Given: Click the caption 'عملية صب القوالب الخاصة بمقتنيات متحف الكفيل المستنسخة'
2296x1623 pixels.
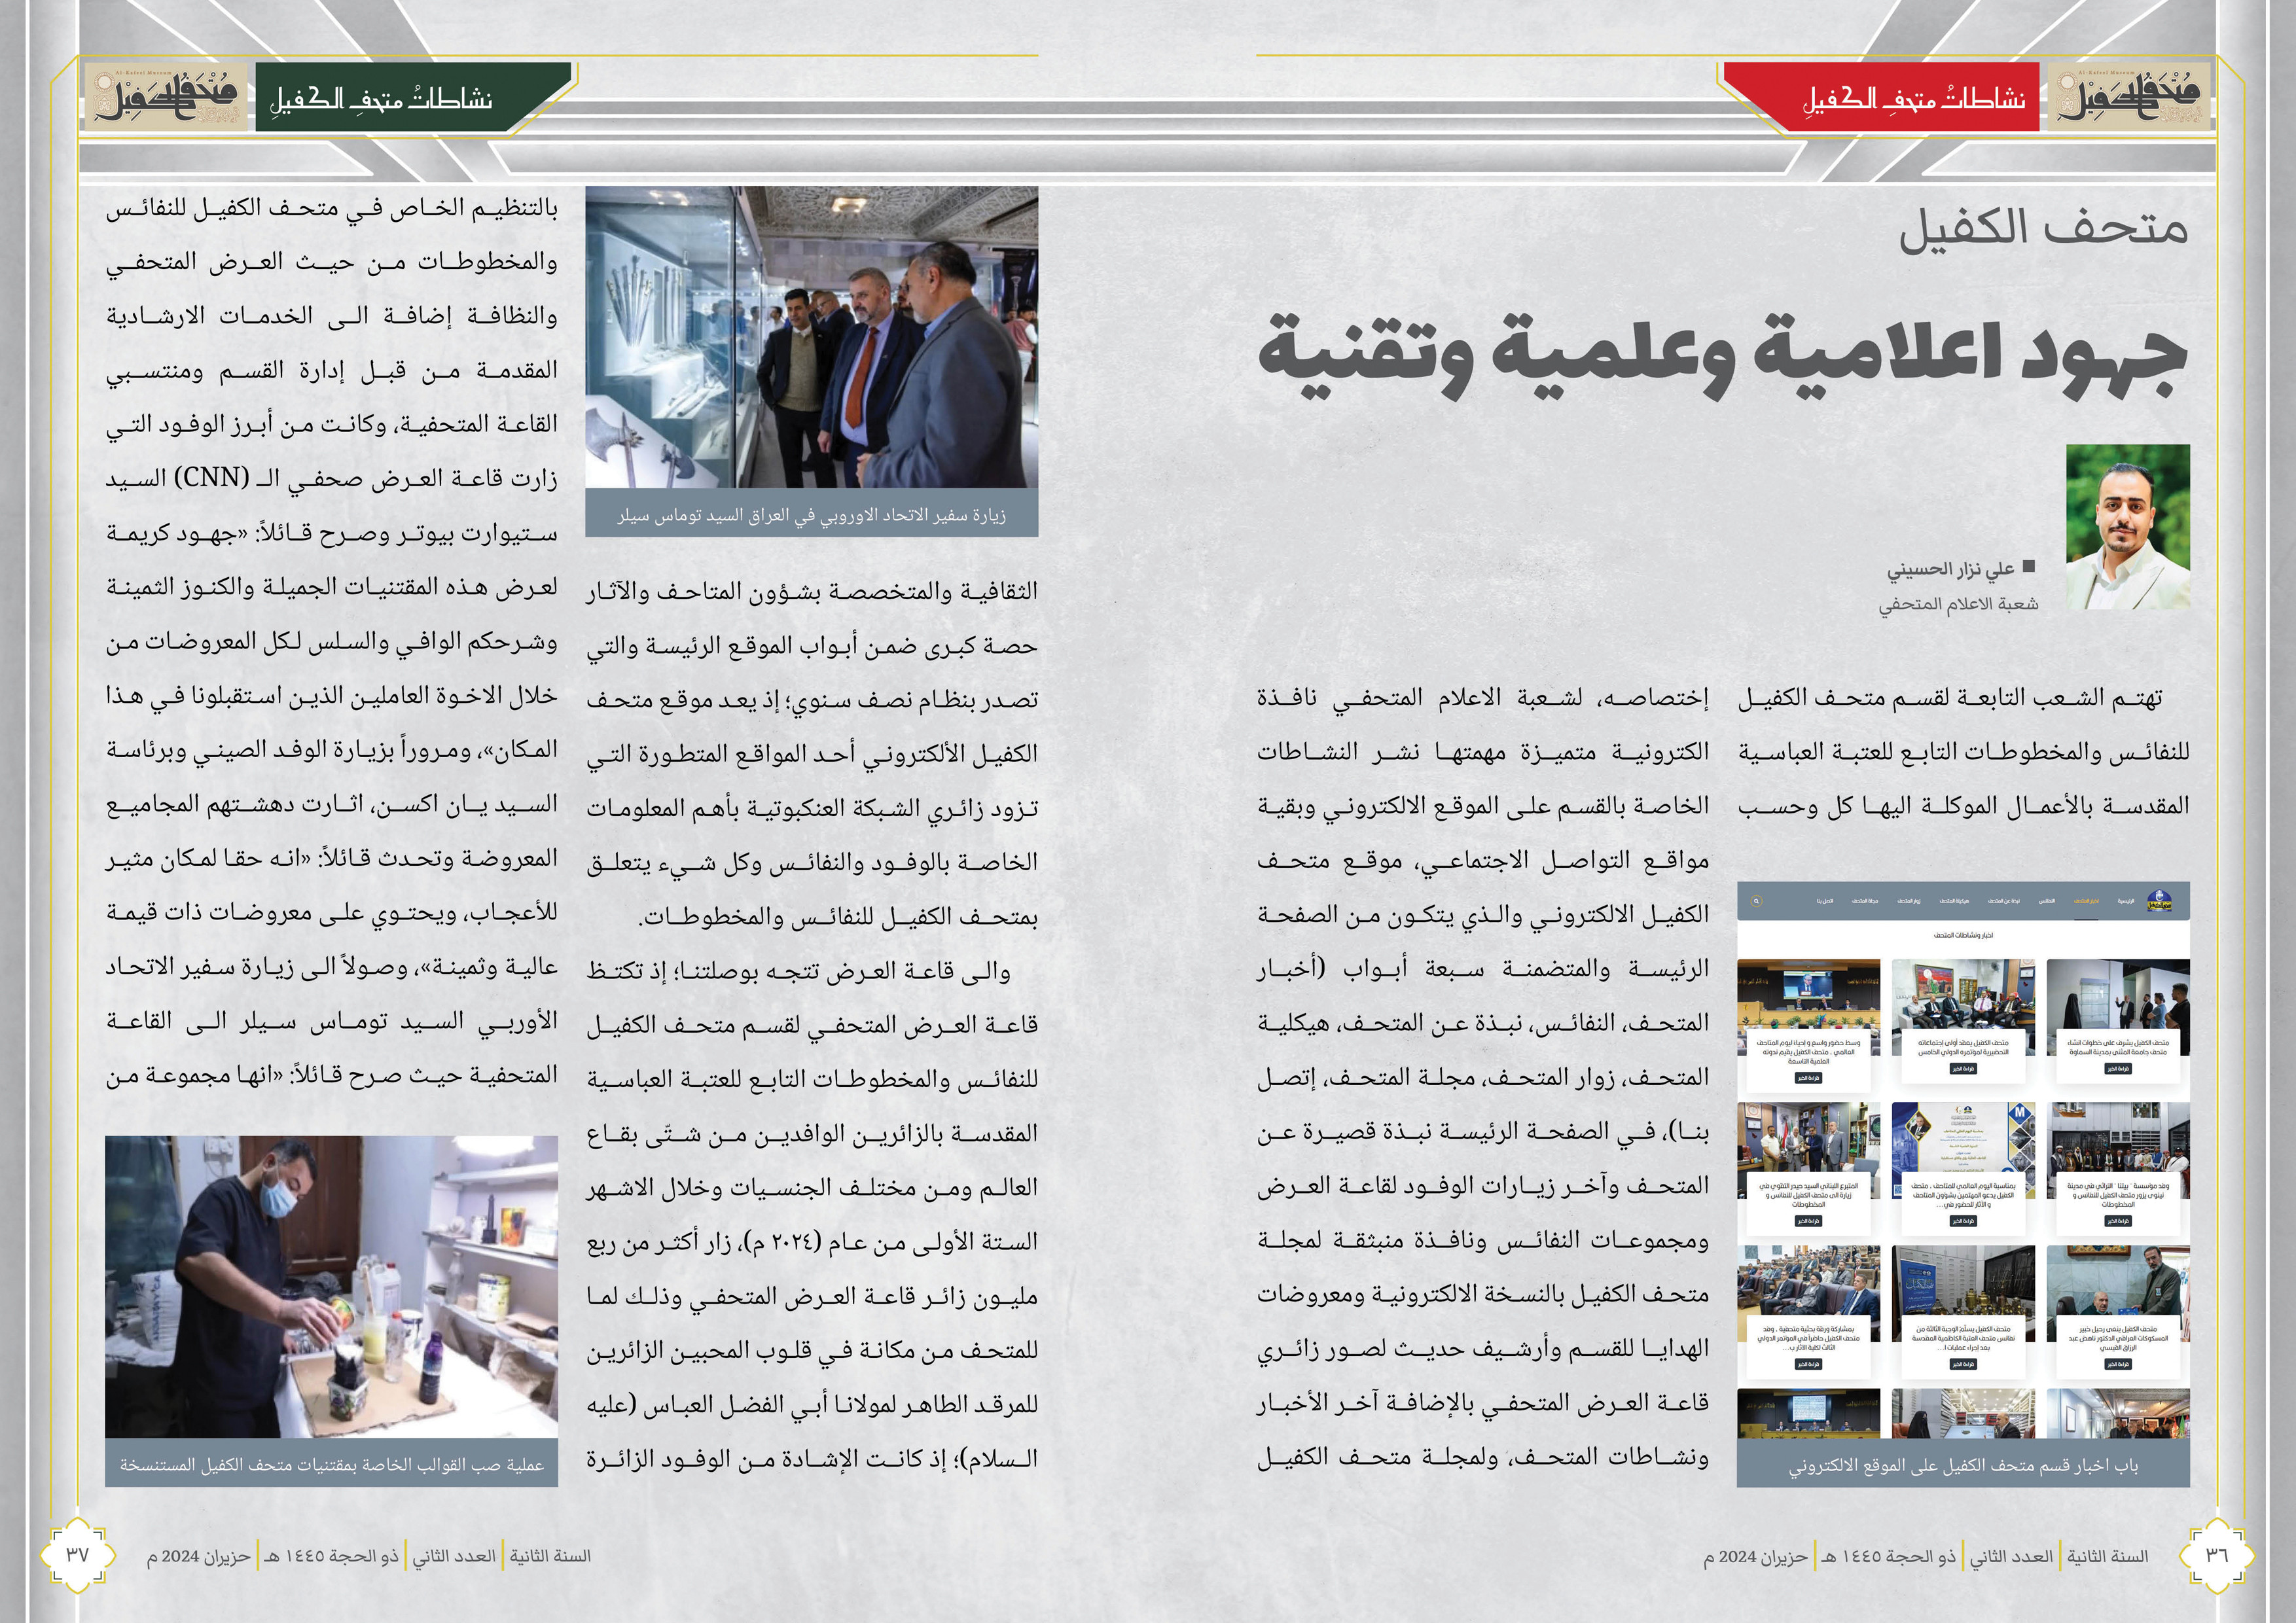Looking at the screenshot, I should [x=332, y=1465].
